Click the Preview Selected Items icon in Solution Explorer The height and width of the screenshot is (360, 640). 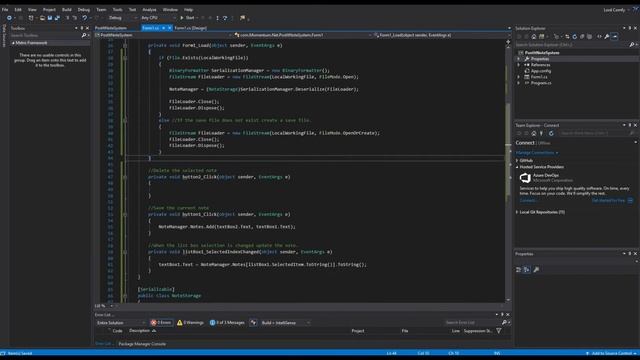(x=615, y=37)
